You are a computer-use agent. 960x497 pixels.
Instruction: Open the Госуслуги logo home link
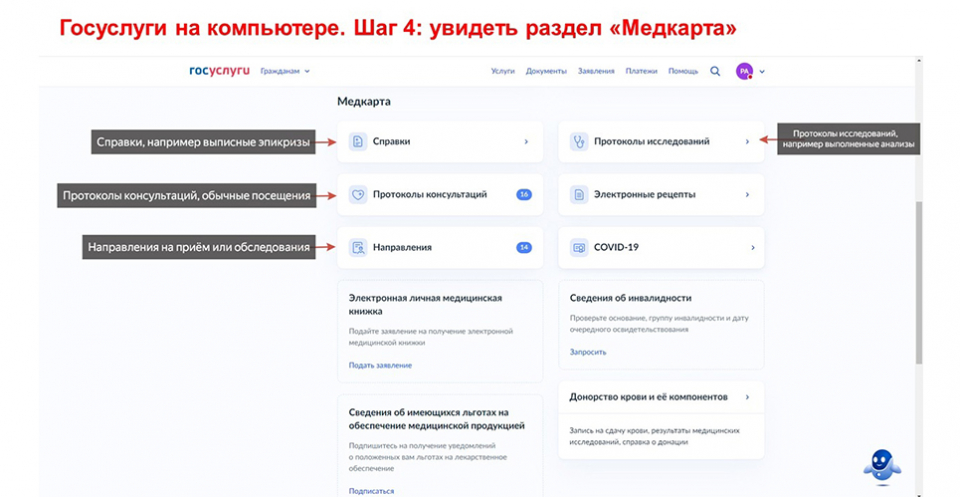point(219,71)
